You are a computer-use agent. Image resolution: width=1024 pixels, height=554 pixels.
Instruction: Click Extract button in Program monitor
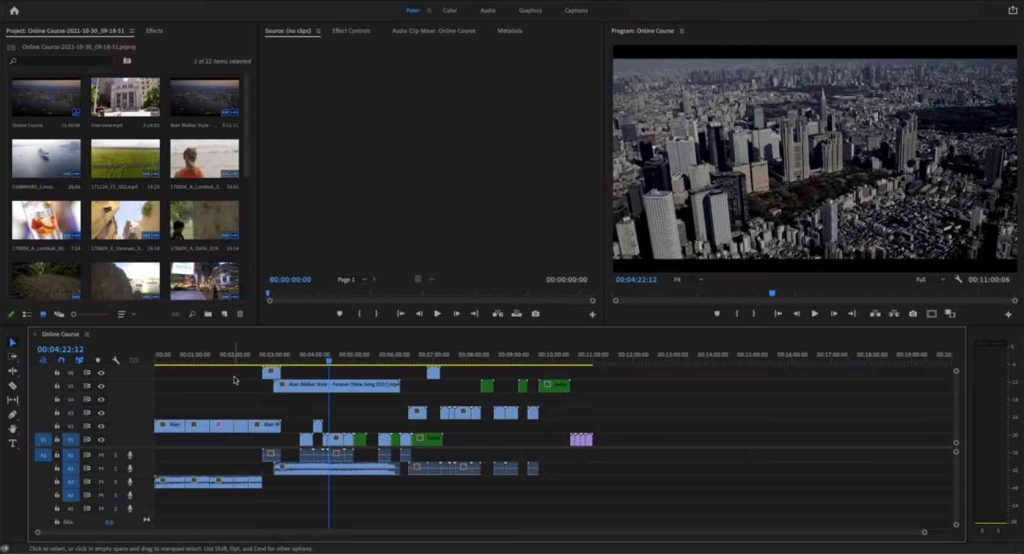(x=893, y=314)
